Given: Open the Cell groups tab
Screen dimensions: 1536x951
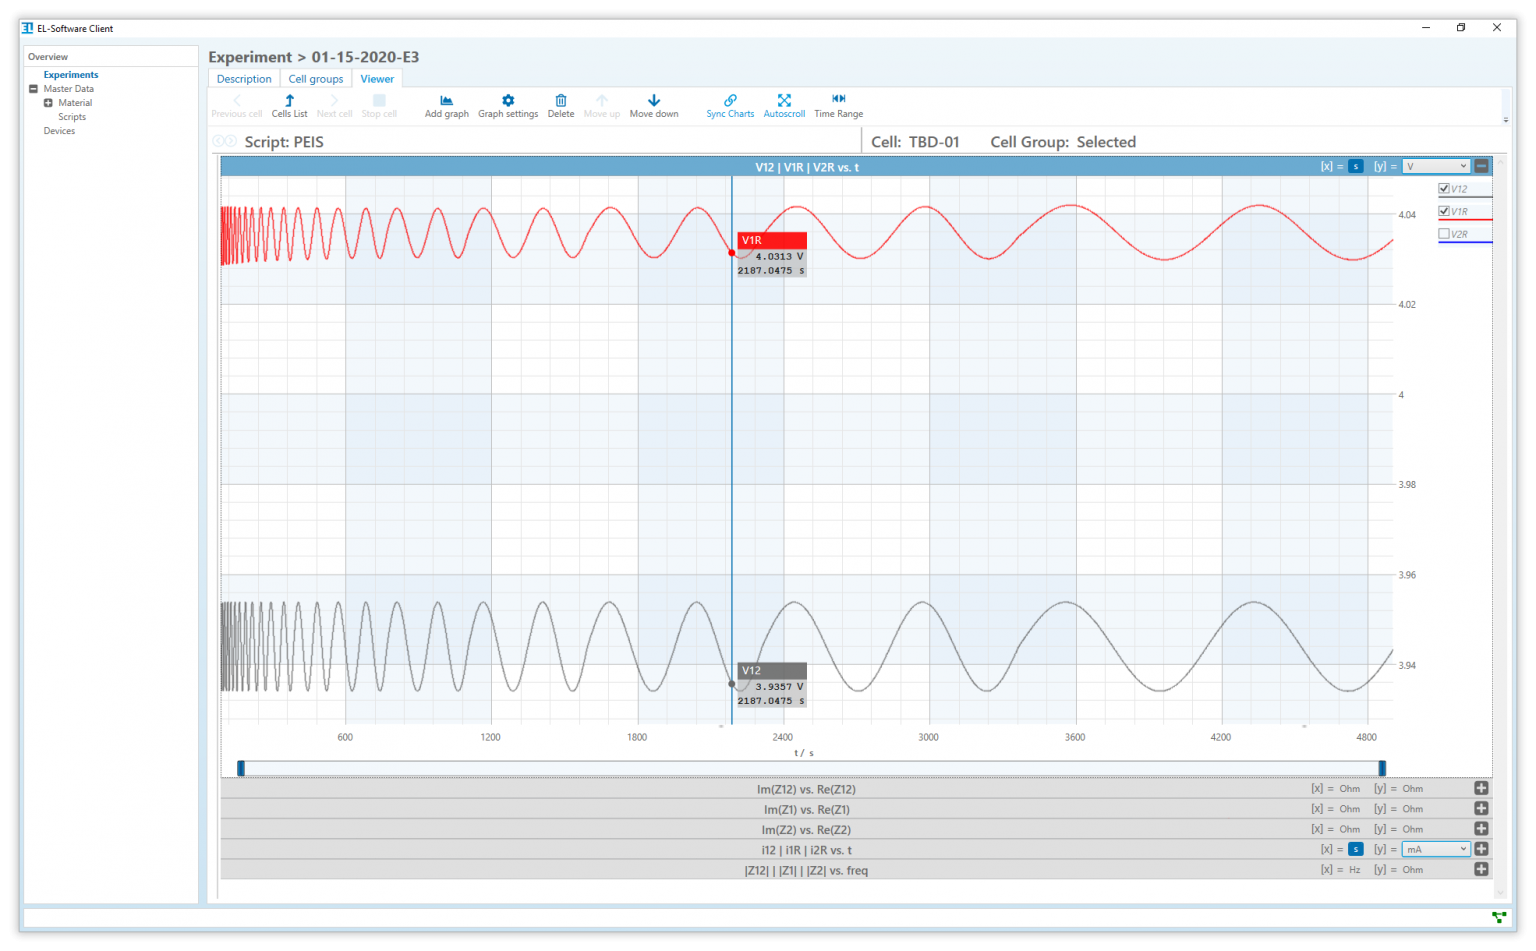Looking at the screenshot, I should pos(316,79).
